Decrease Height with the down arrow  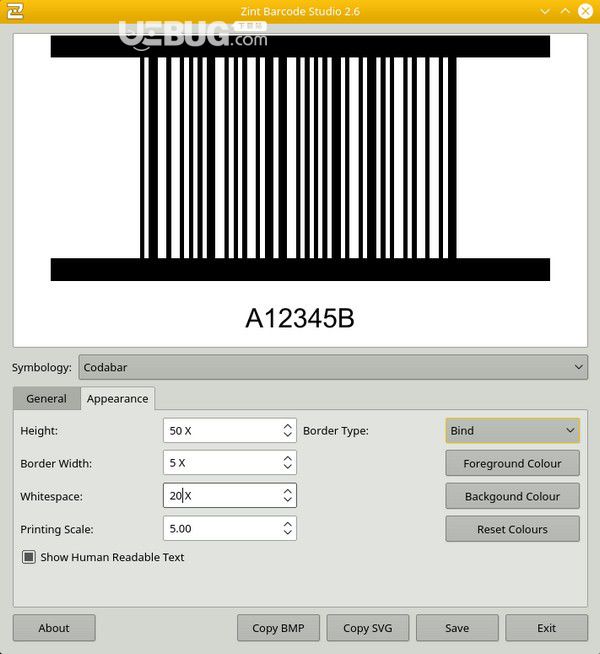[287, 435]
